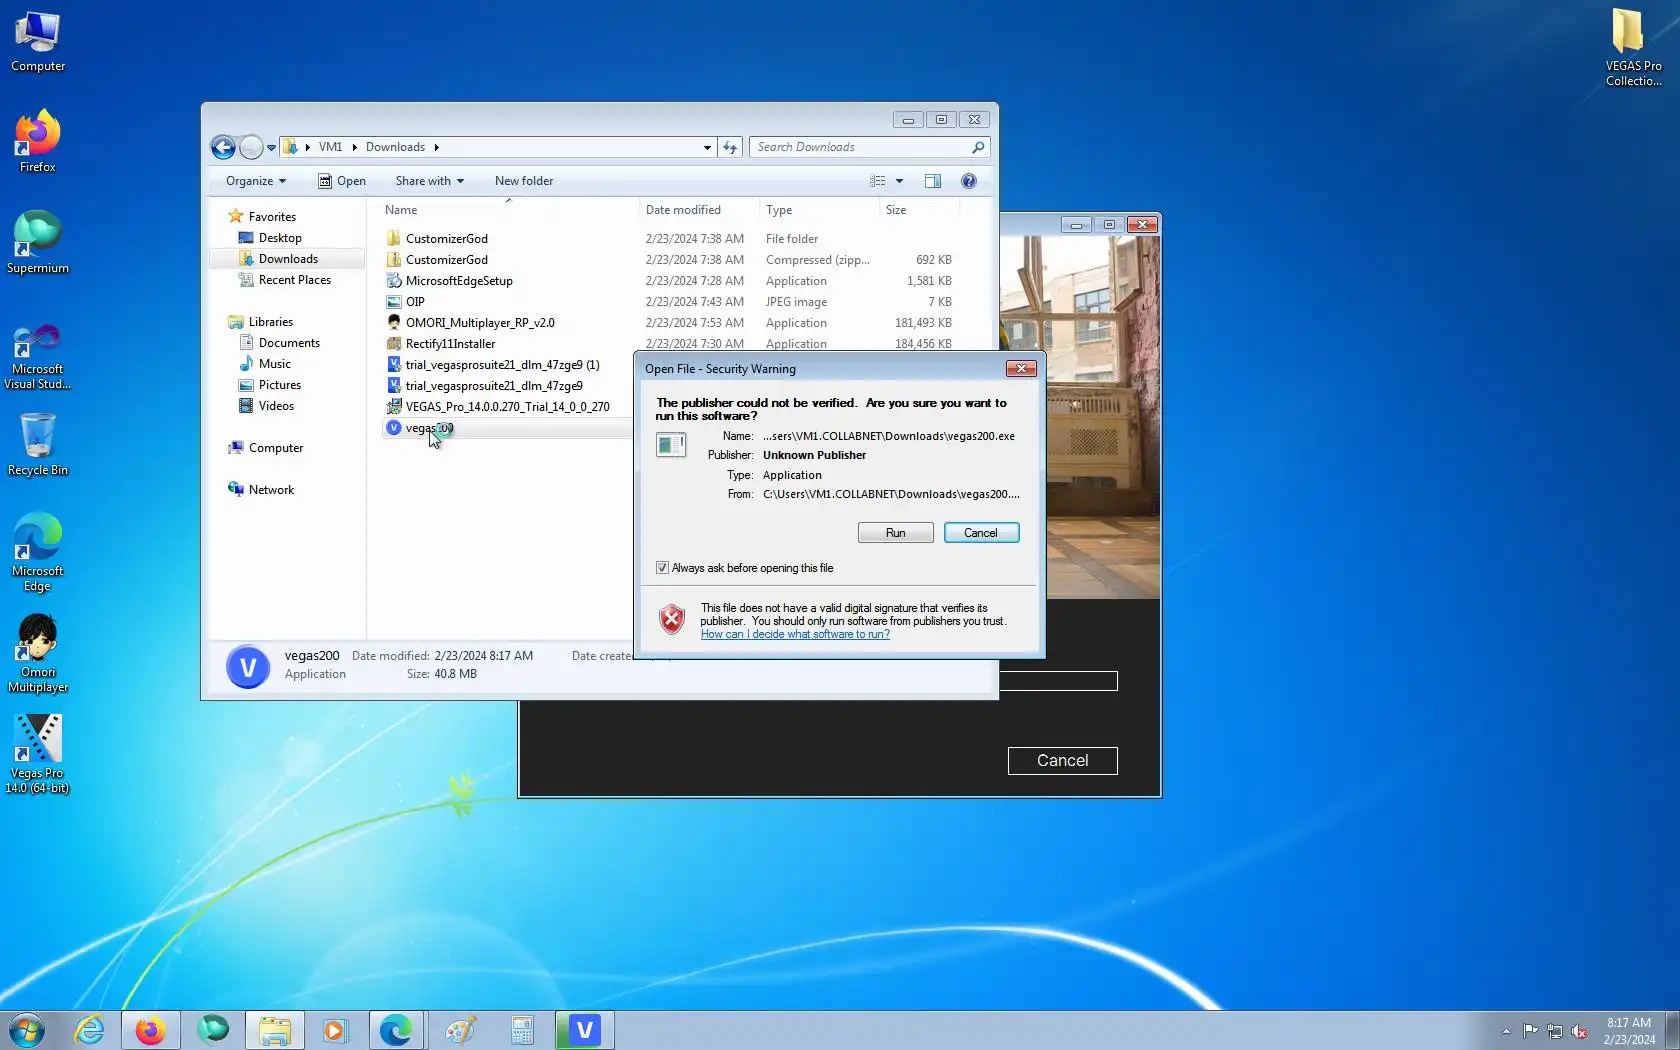Open Firefox from the taskbar
1680x1050 pixels.
150,1030
